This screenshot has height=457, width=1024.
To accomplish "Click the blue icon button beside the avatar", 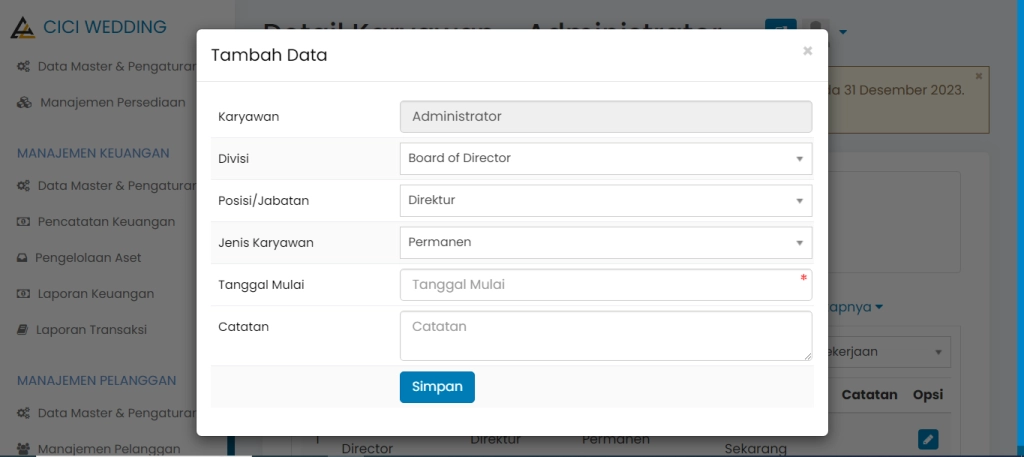I will click(x=781, y=31).
